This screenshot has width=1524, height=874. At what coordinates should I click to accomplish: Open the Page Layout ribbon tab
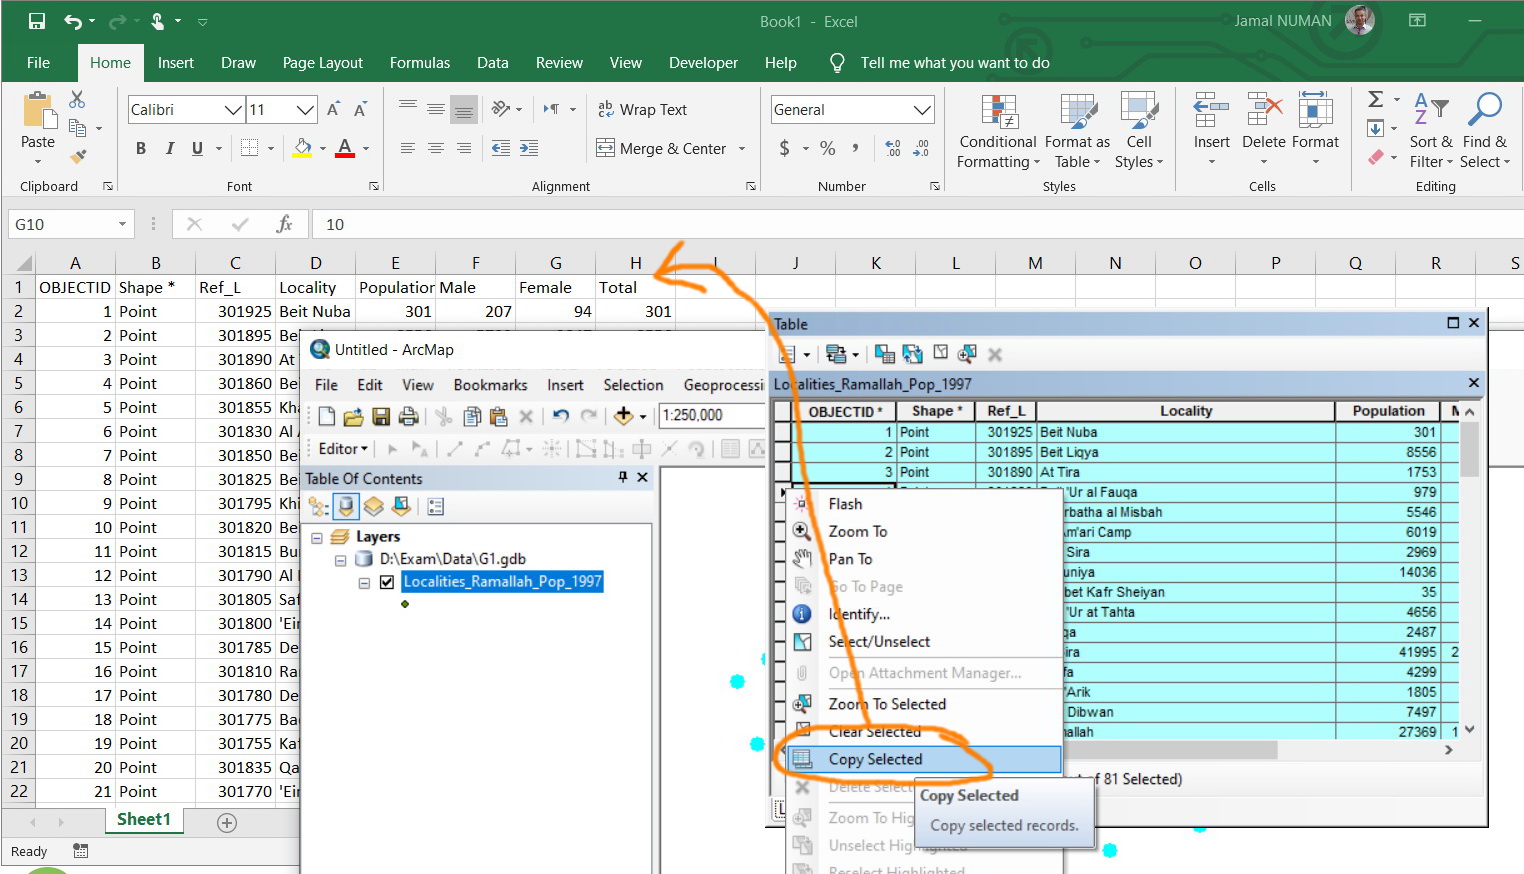coord(322,62)
